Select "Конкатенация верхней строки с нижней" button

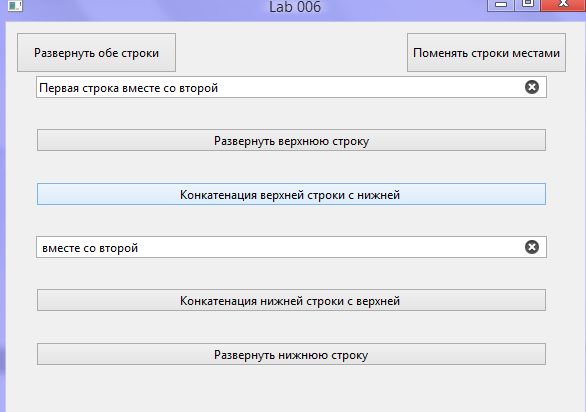(x=291, y=194)
